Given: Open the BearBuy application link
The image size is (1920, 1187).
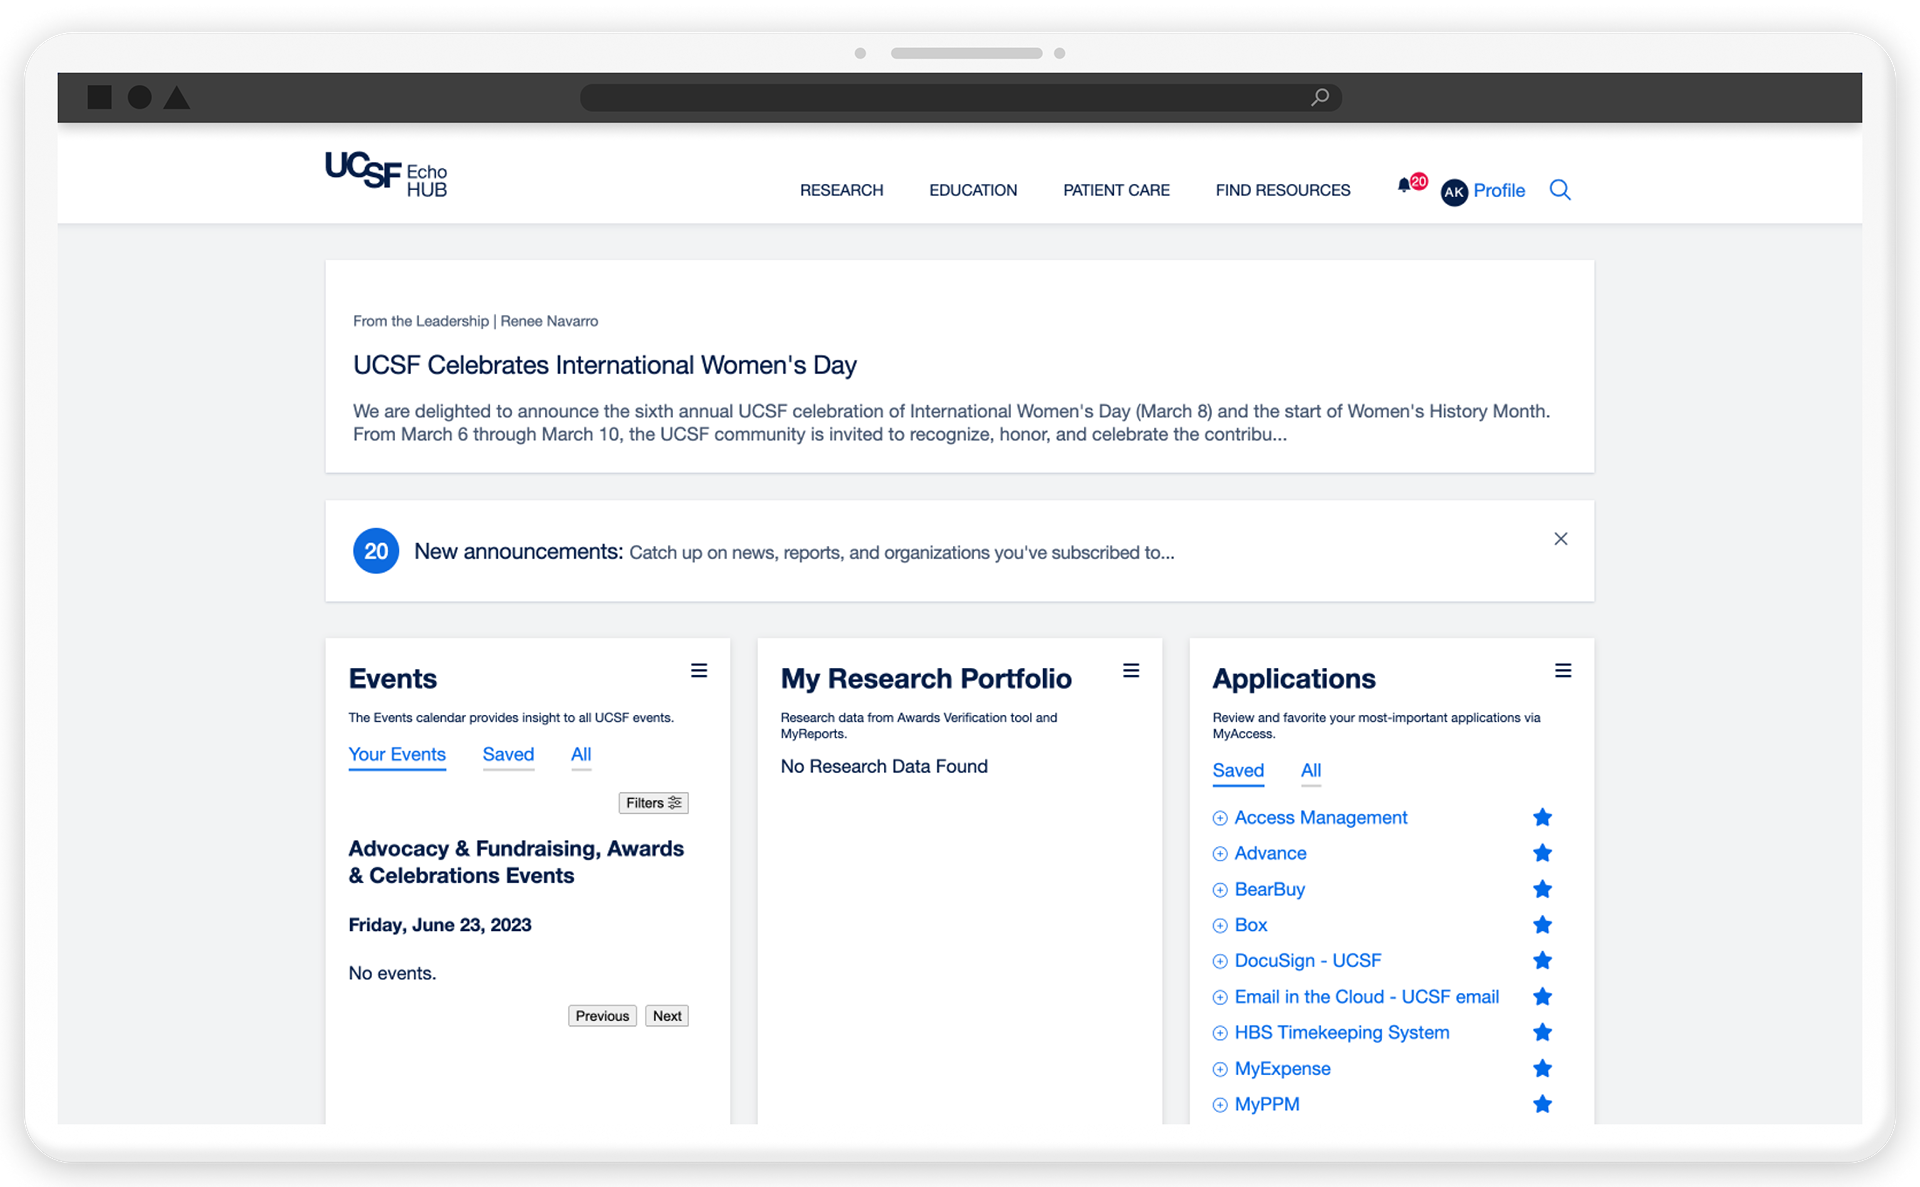Looking at the screenshot, I should [1270, 890].
